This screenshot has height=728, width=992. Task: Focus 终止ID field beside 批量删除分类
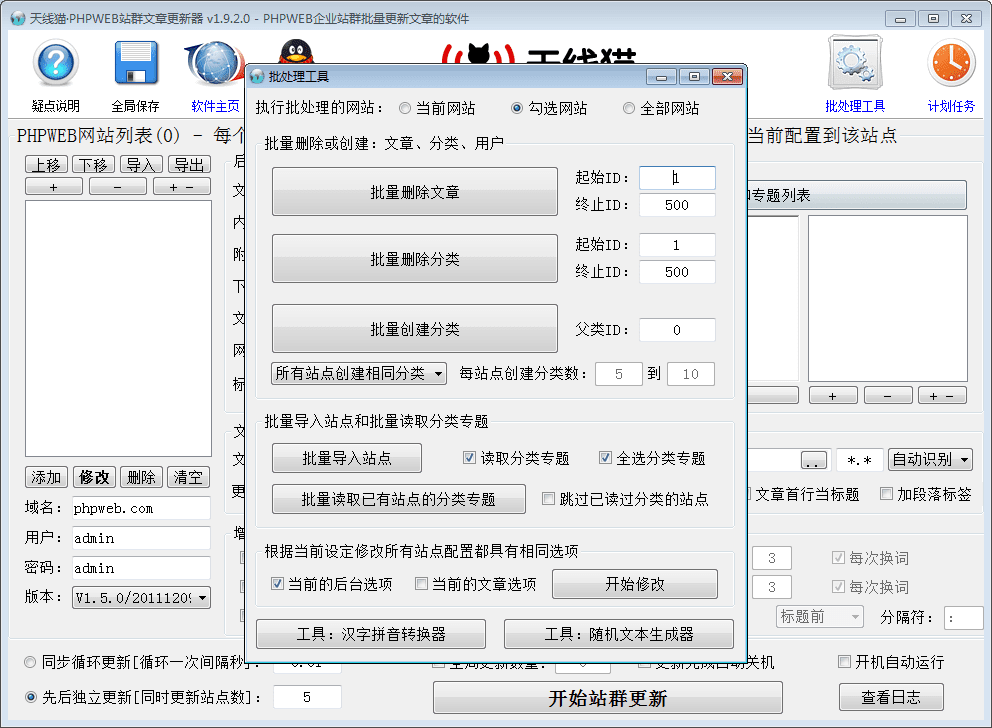(x=677, y=272)
